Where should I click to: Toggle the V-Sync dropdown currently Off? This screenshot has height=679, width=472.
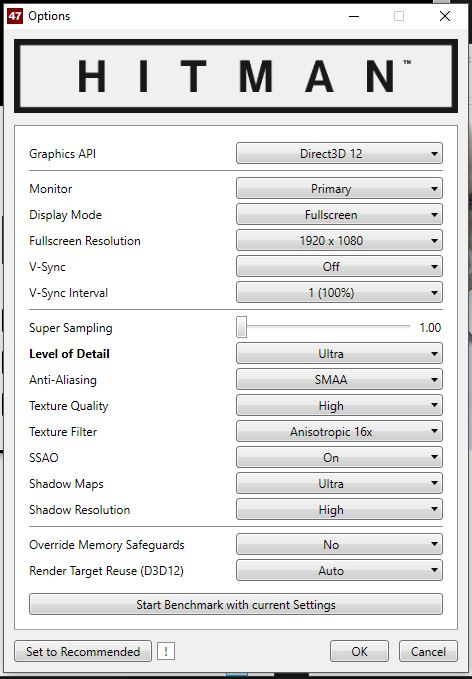point(339,266)
